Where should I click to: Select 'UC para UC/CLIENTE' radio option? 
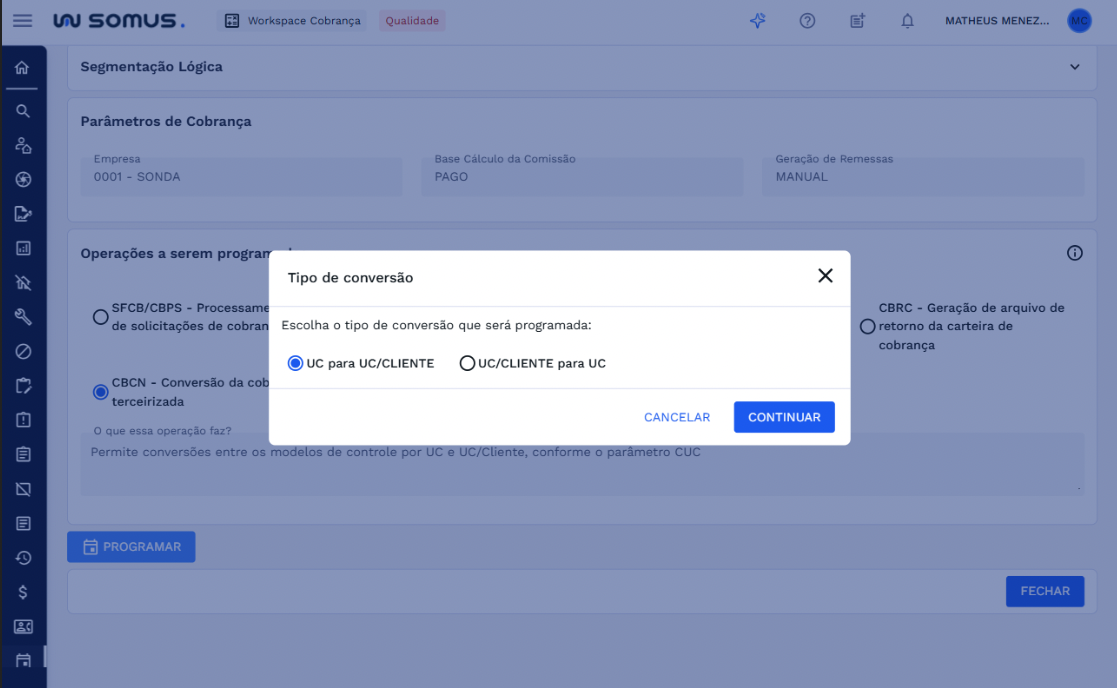coord(295,363)
